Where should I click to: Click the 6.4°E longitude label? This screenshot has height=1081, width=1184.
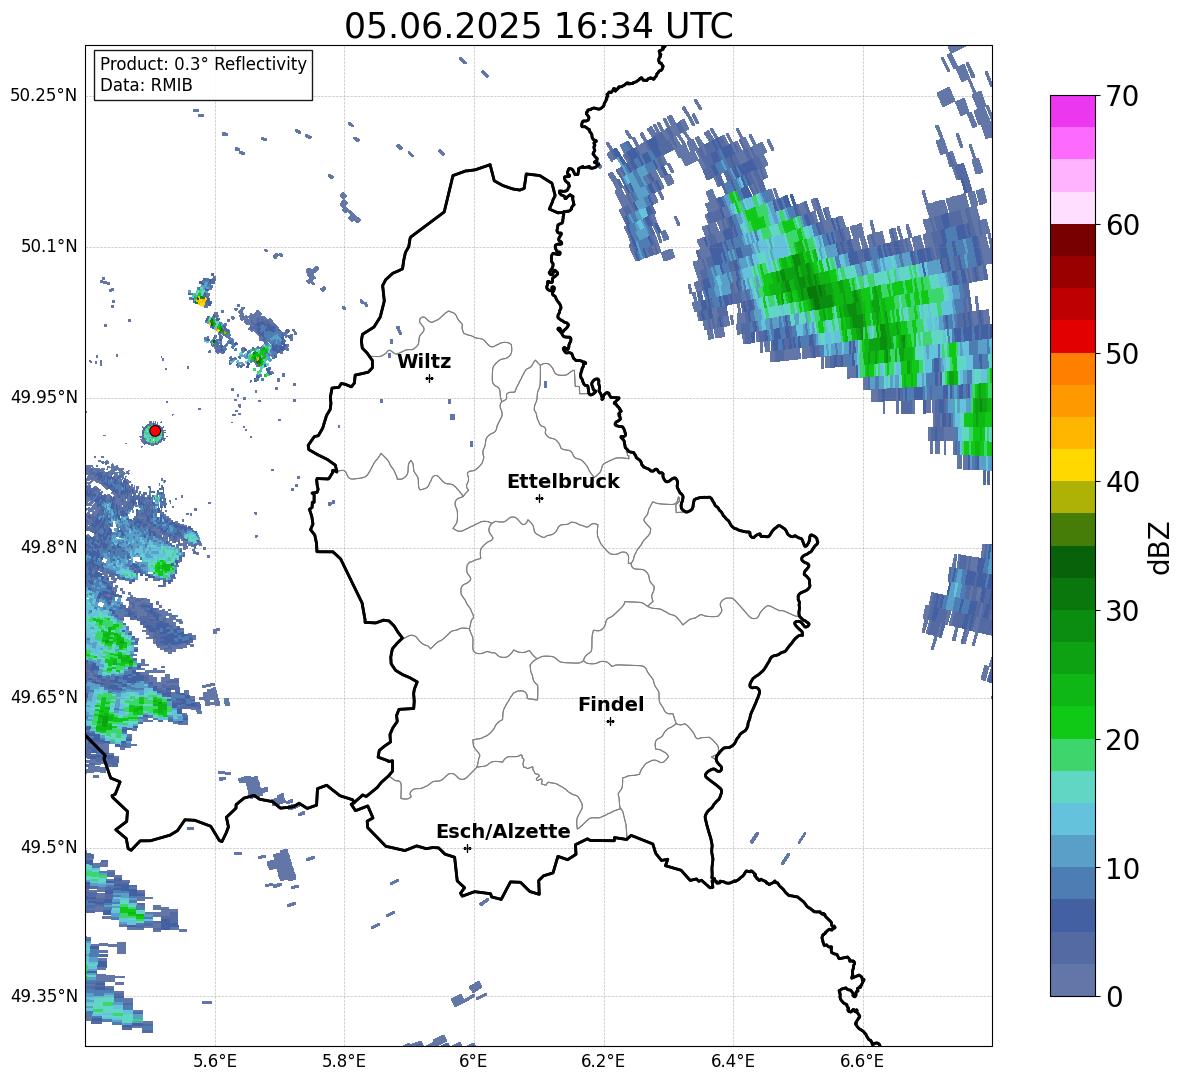pyautogui.click(x=732, y=1061)
